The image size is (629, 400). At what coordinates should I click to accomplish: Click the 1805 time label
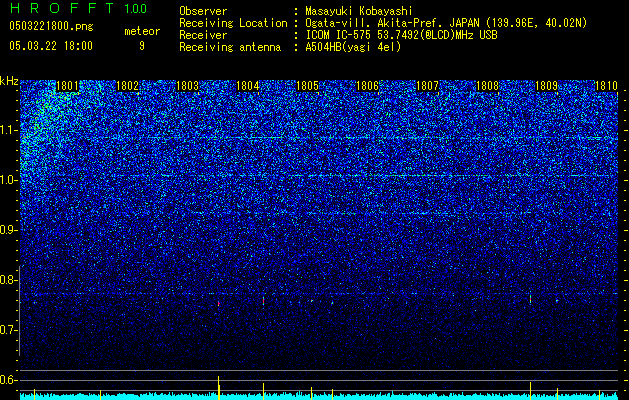point(307,86)
